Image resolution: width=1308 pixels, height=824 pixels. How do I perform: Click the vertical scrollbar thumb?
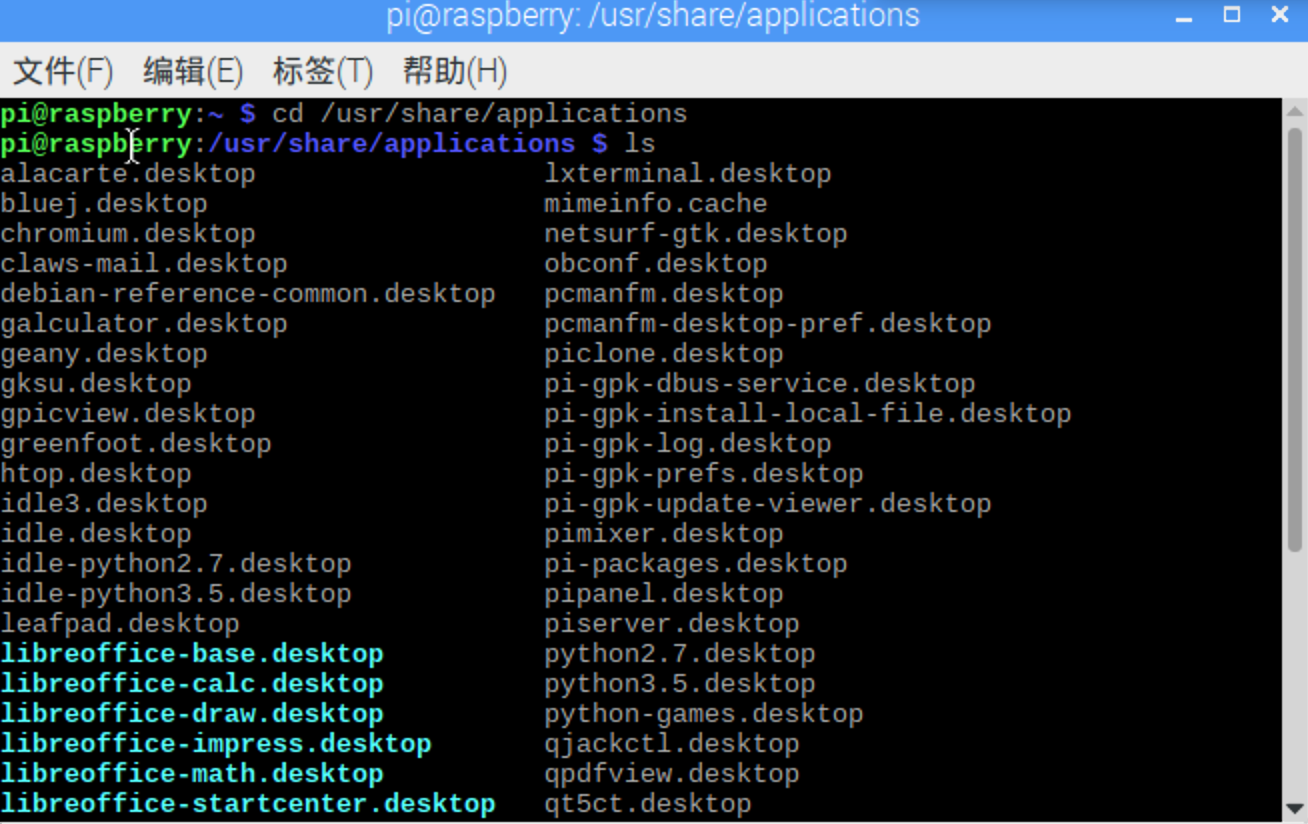click(1294, 340)
